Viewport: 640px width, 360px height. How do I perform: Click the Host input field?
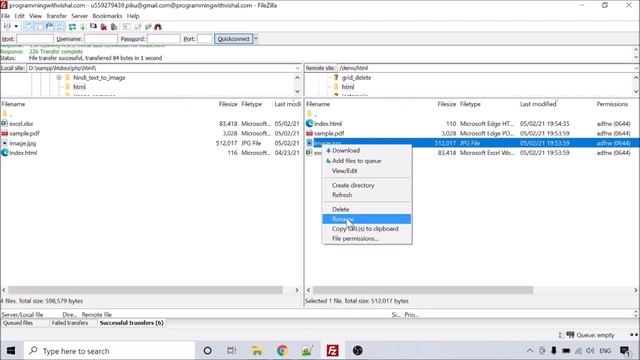coord(35,39)
